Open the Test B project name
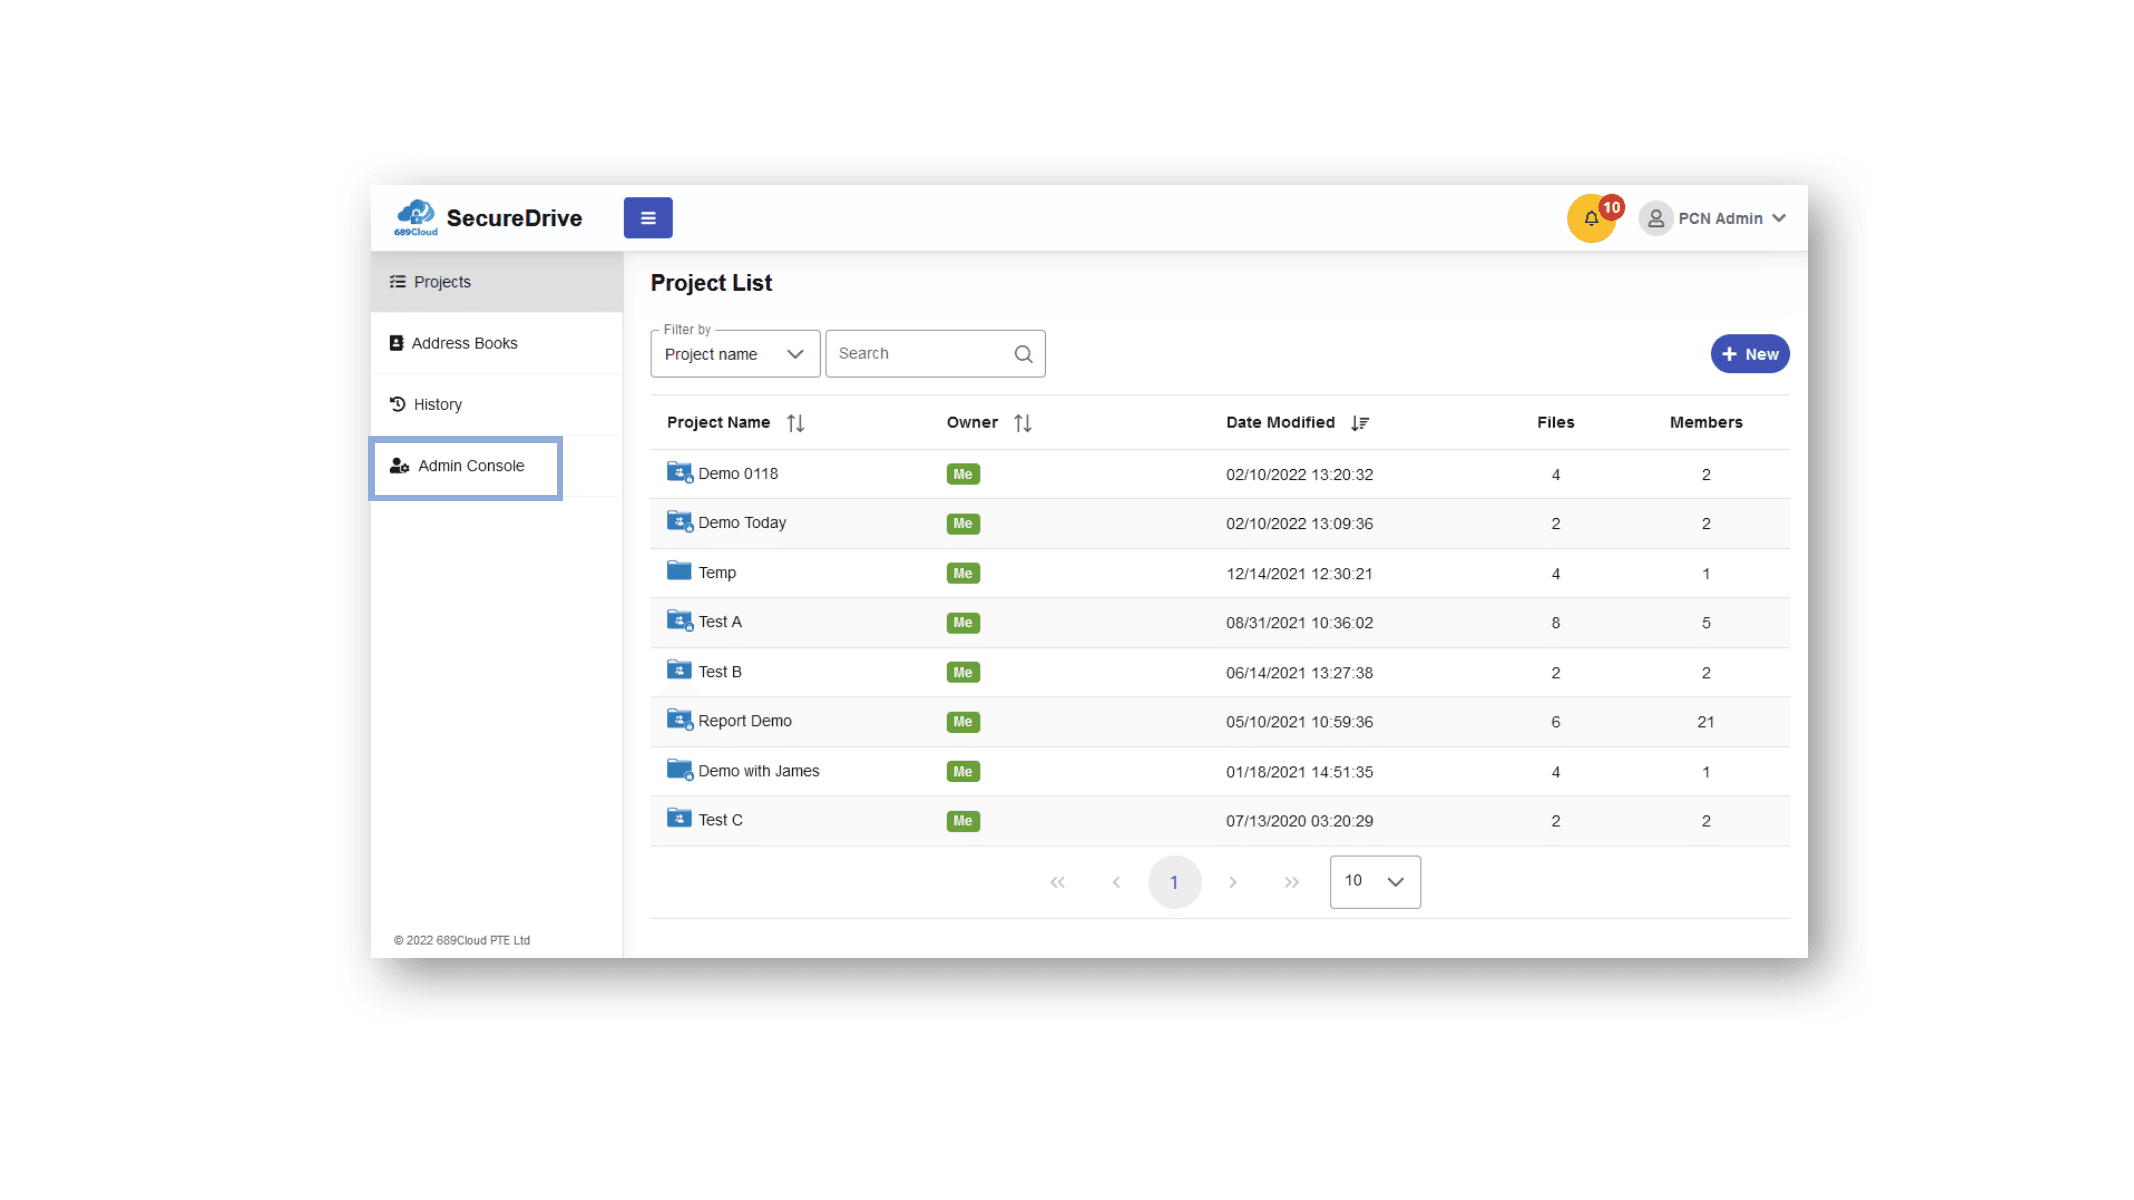Image resolution: width=2134 pixels, height=1200 pixels. coord(720,672)
